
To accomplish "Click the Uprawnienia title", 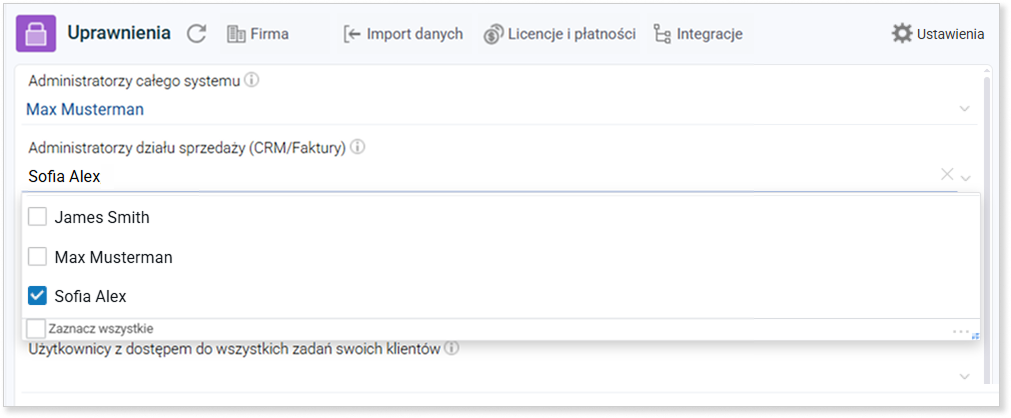I will tap(119, 33).
